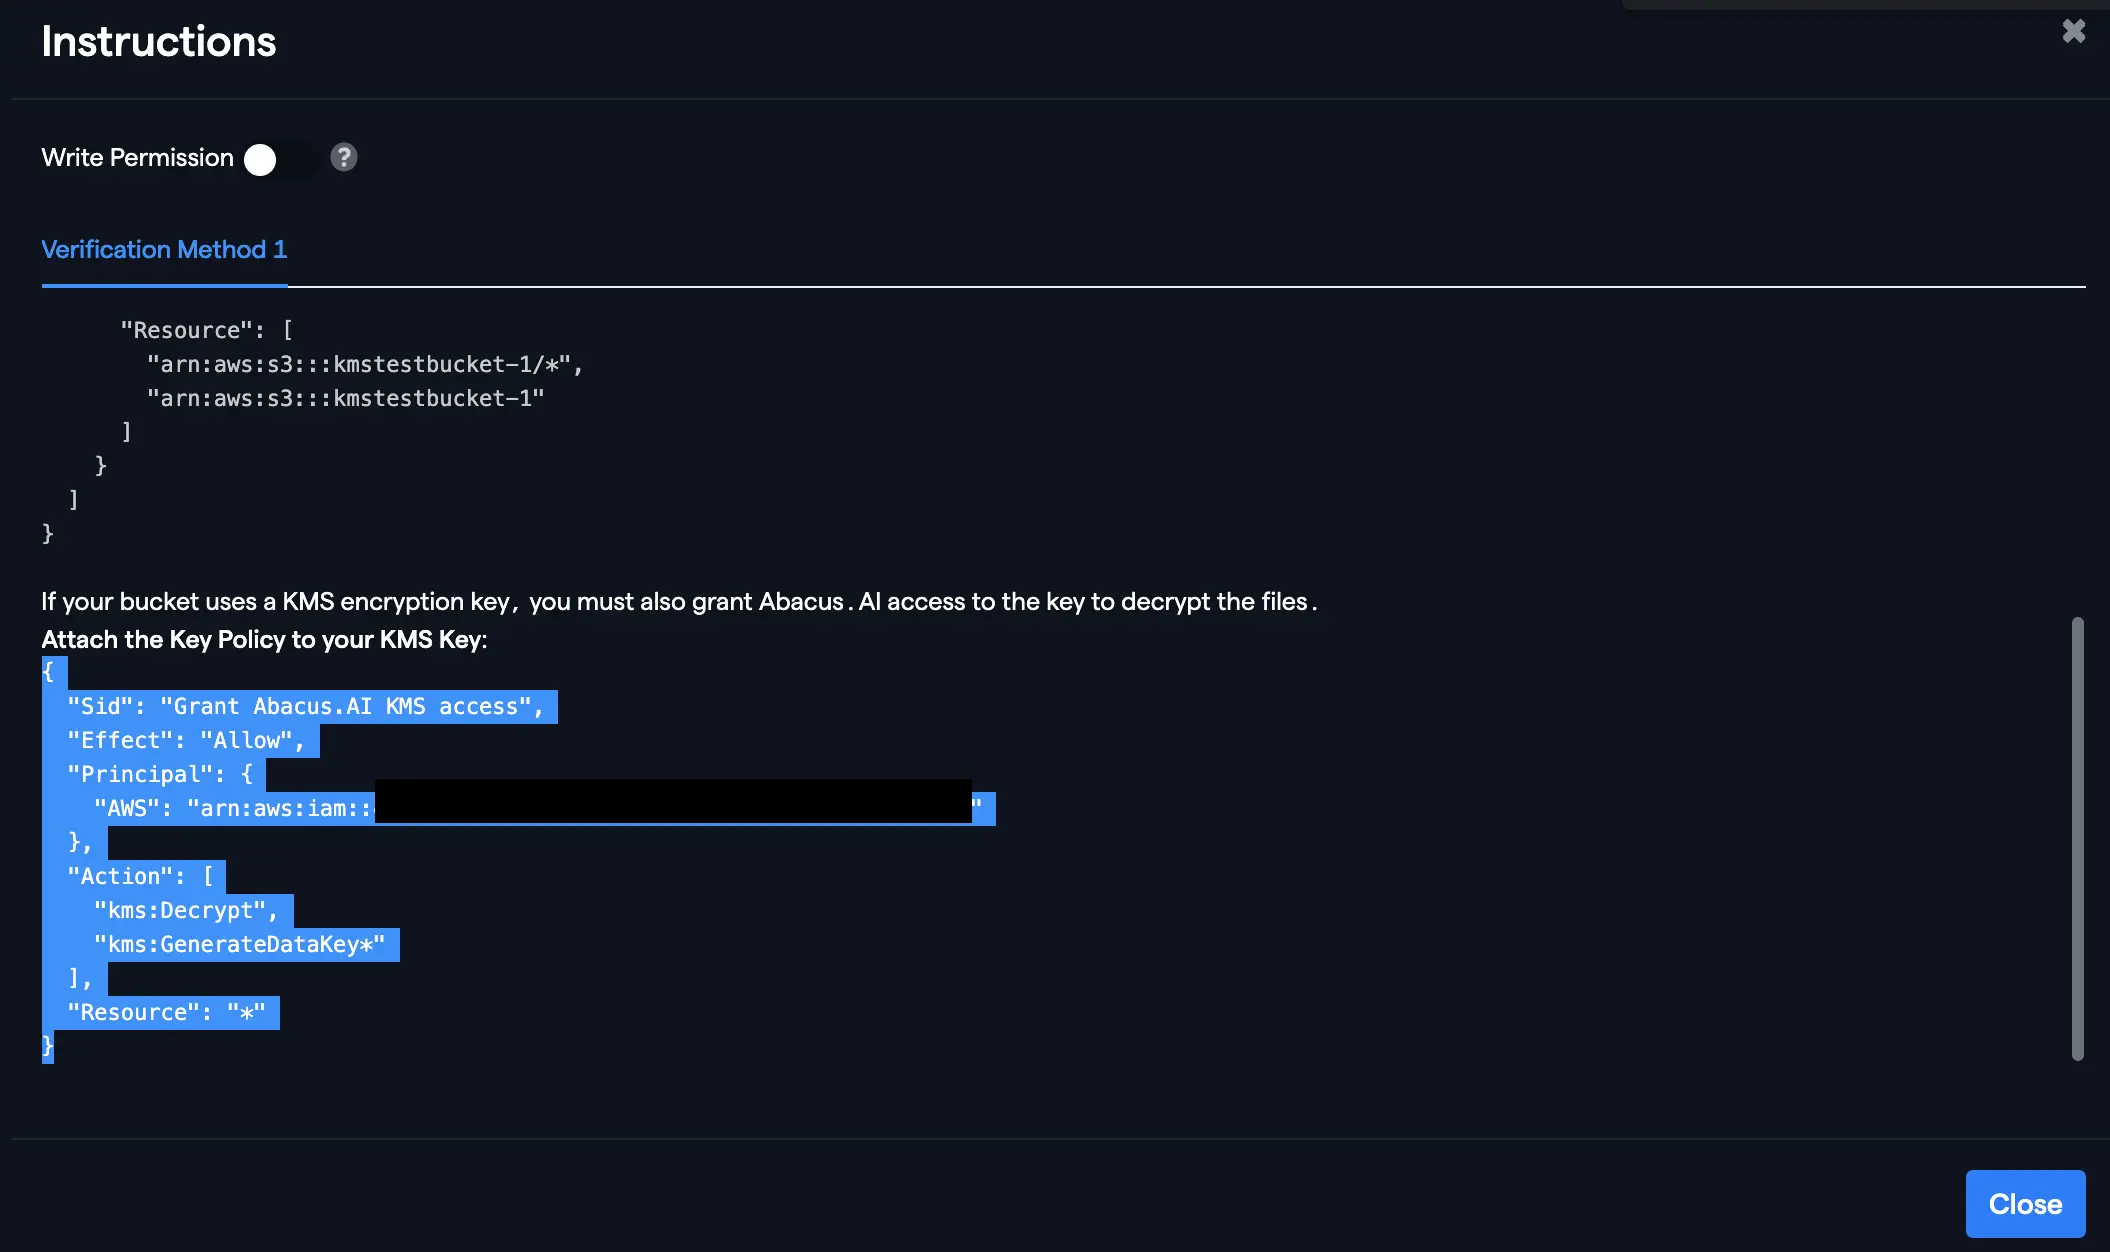Click the "Effect": "Allow" line
Viewport: 2110px width, 1252px height.
(x=185, y=741)
